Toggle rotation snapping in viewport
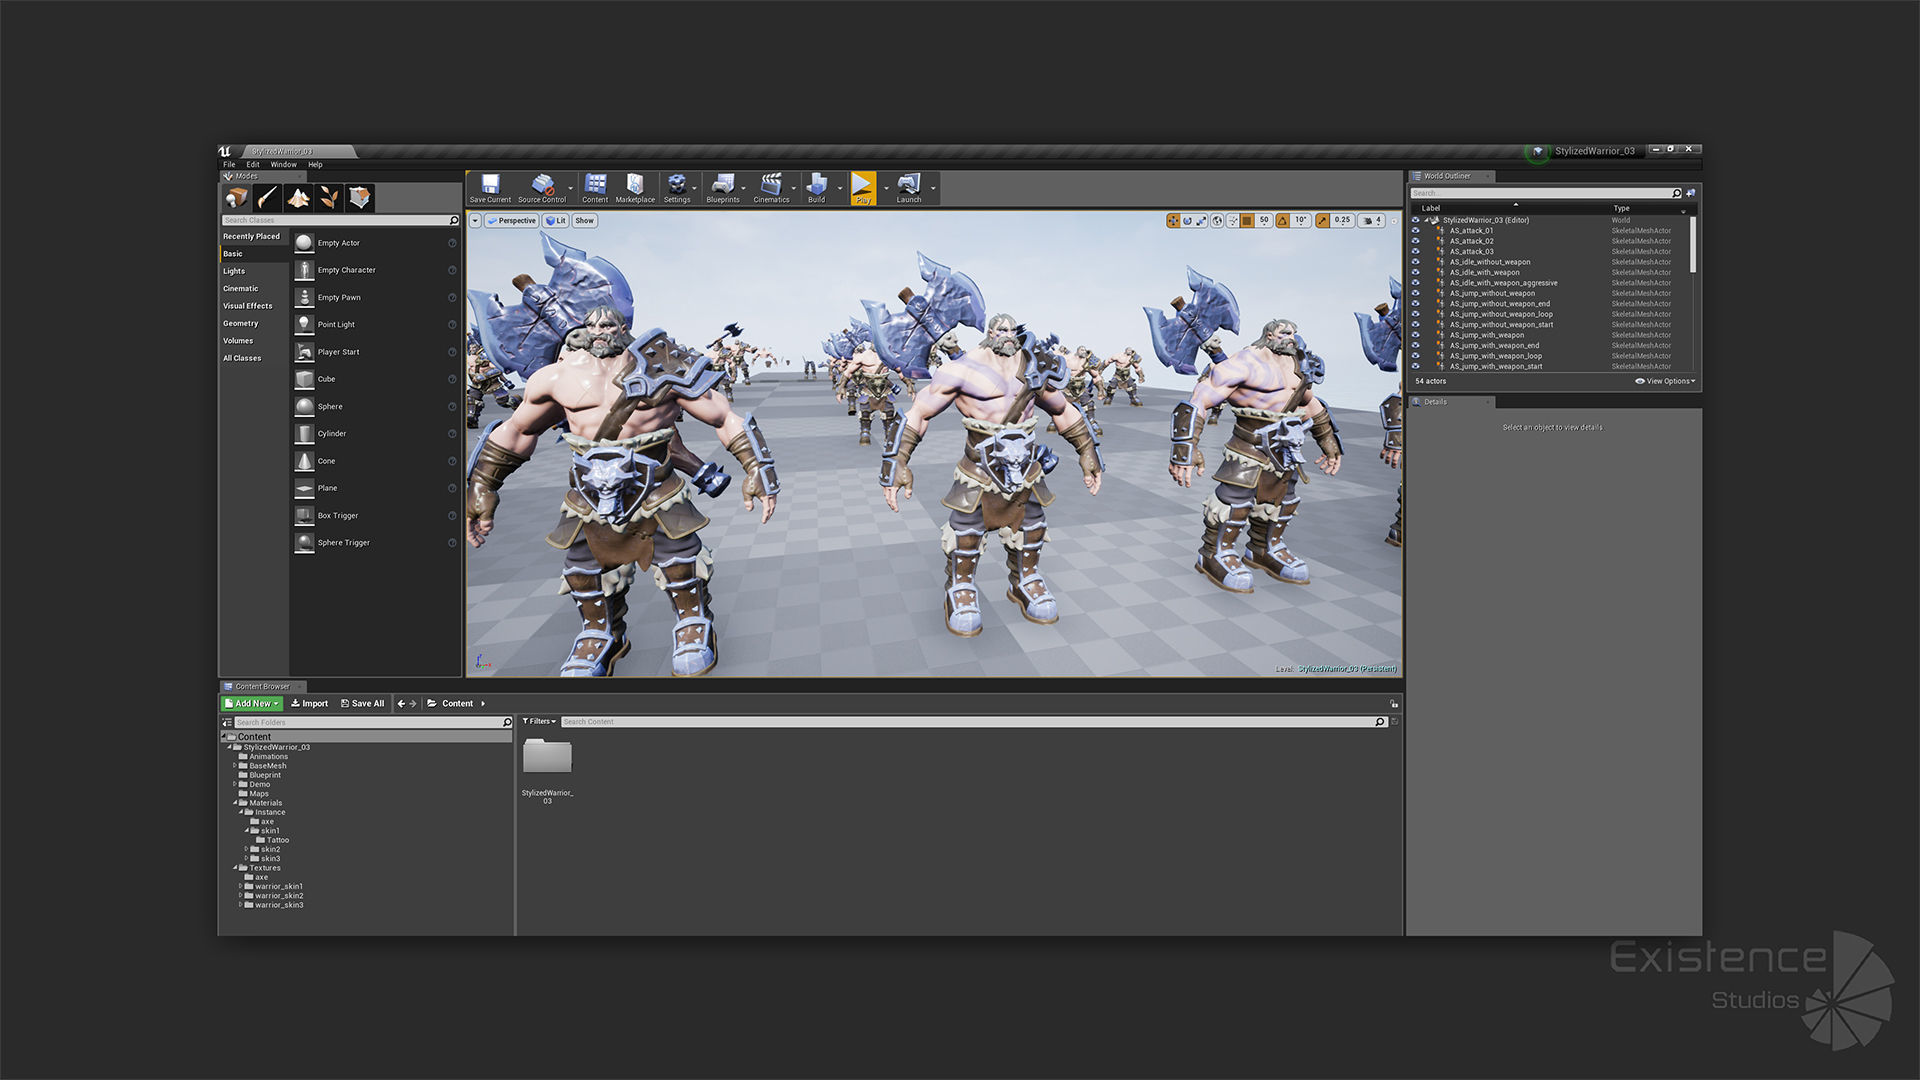1920x1080 pixels. click(x=1282, y=221)
